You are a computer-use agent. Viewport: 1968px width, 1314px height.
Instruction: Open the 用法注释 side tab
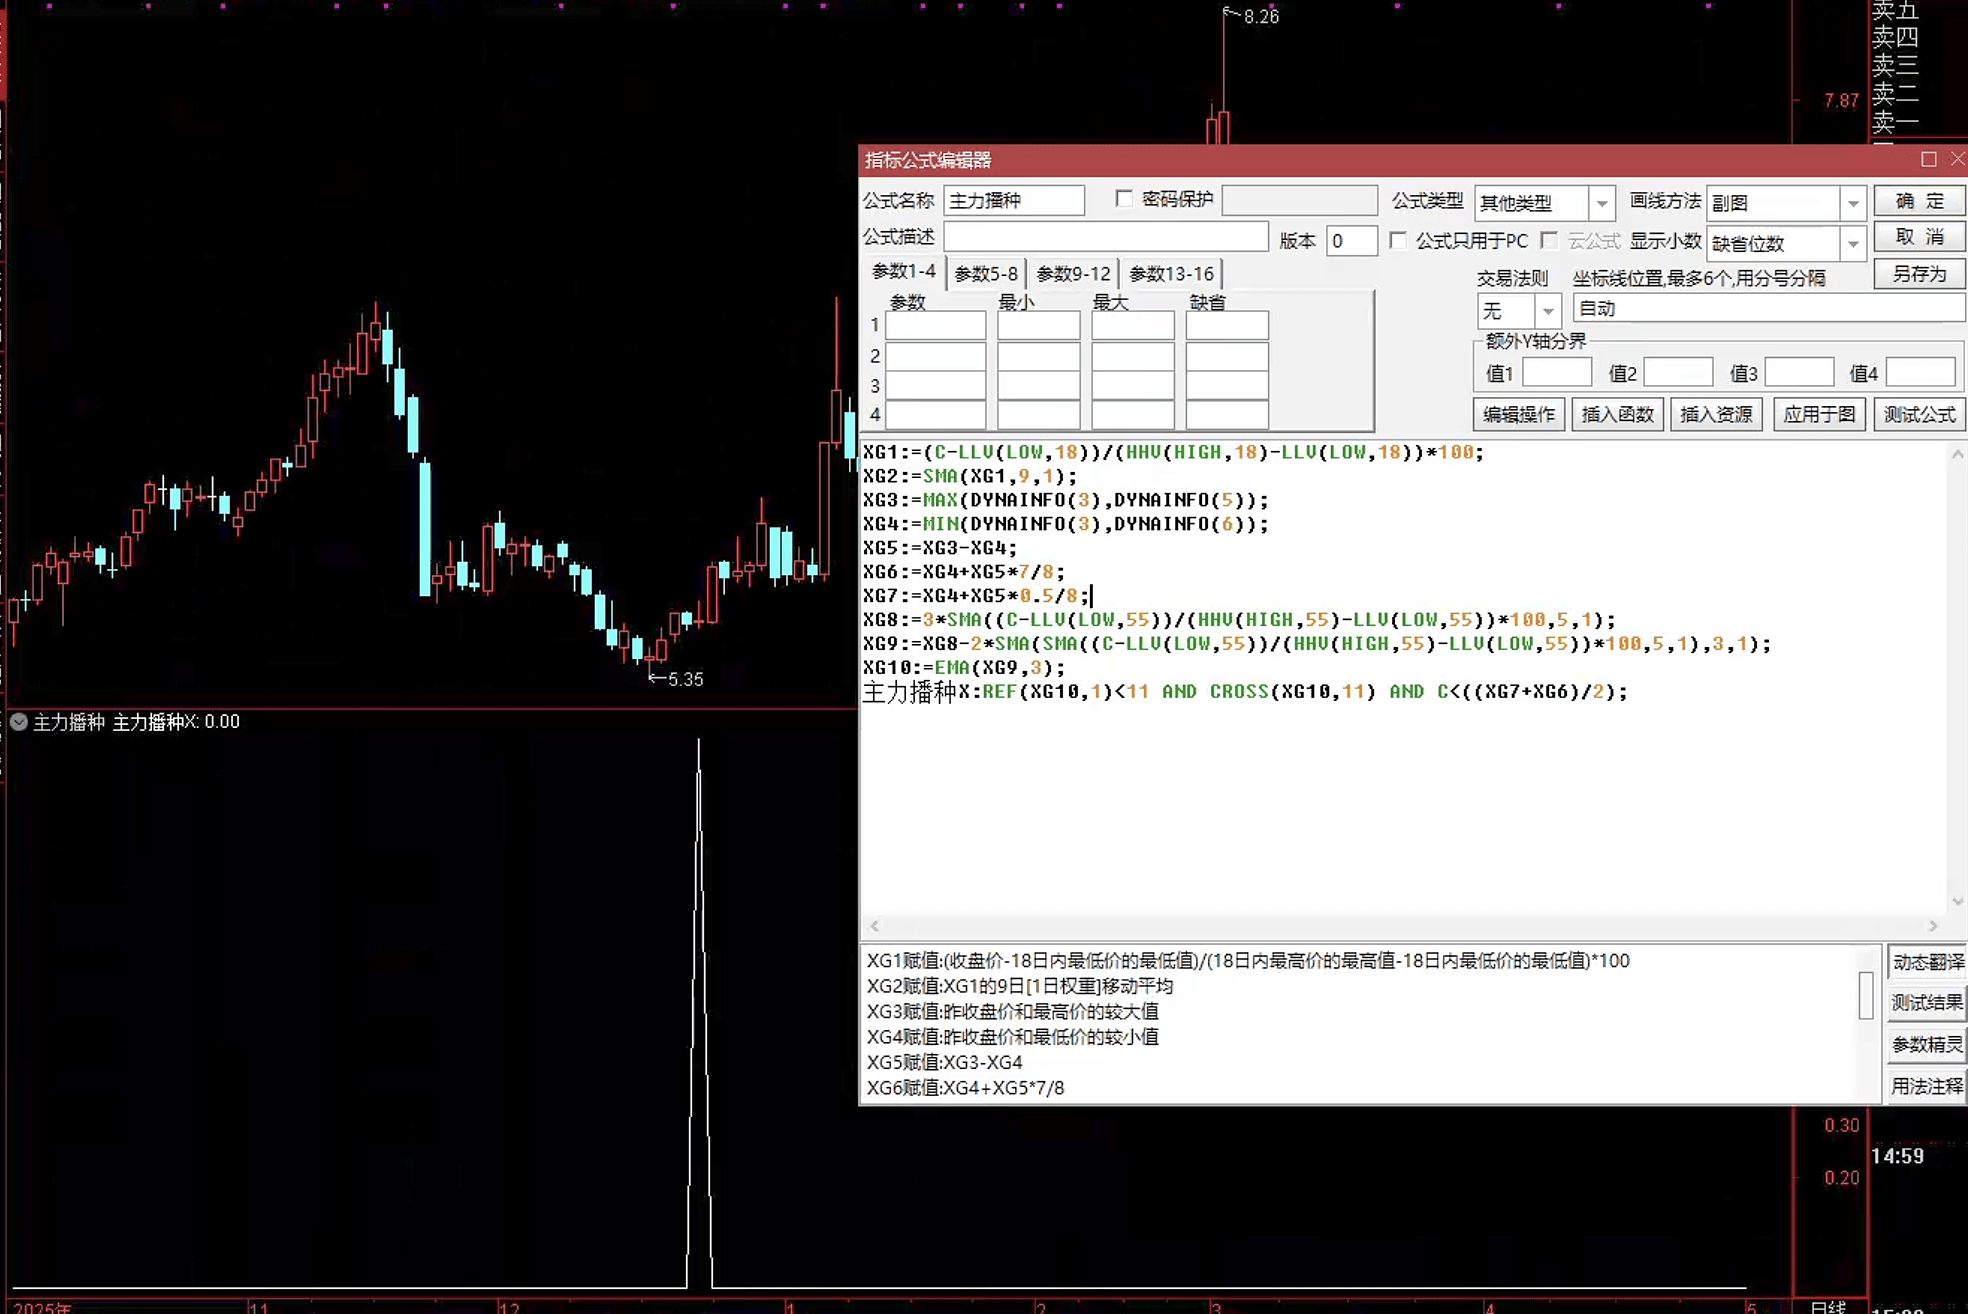(x=1927, y=1086)
